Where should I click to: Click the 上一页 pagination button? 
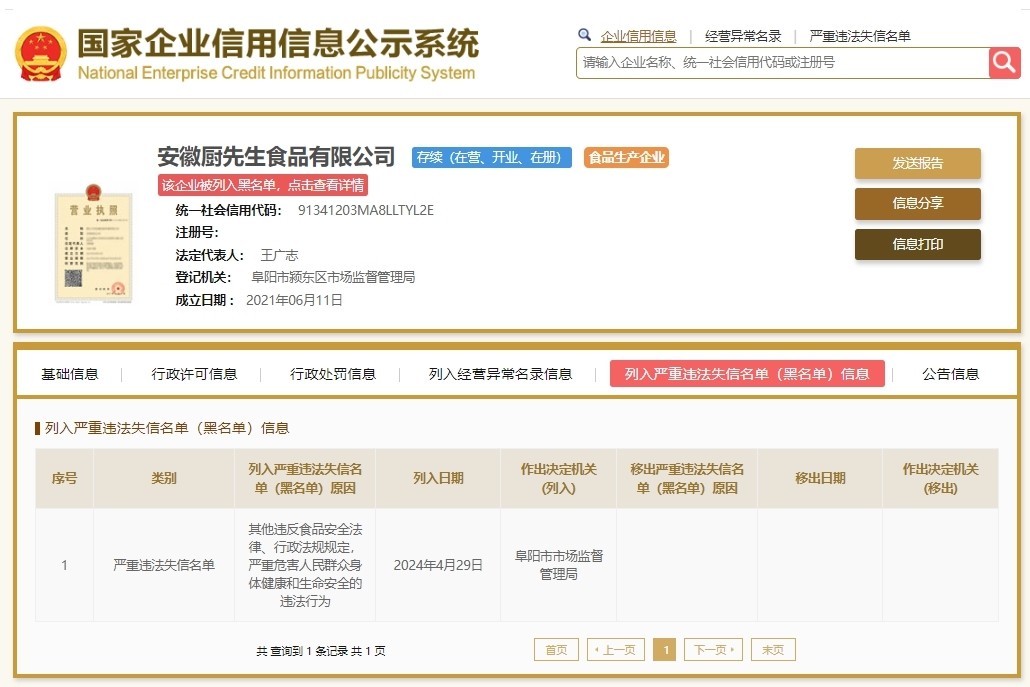(x=616, y=650)
